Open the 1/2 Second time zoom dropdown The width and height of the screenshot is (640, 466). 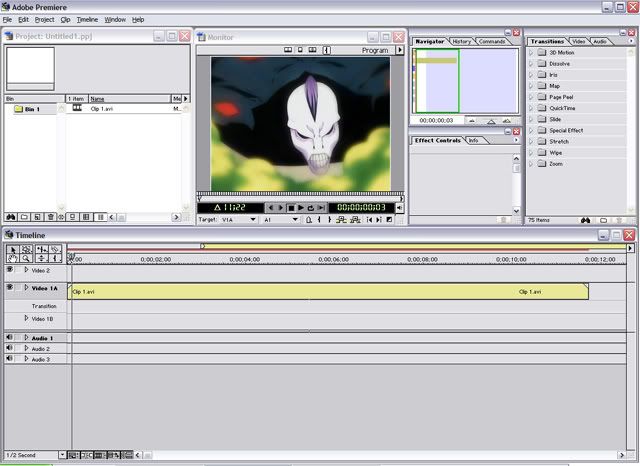click(x=62, y=455)
